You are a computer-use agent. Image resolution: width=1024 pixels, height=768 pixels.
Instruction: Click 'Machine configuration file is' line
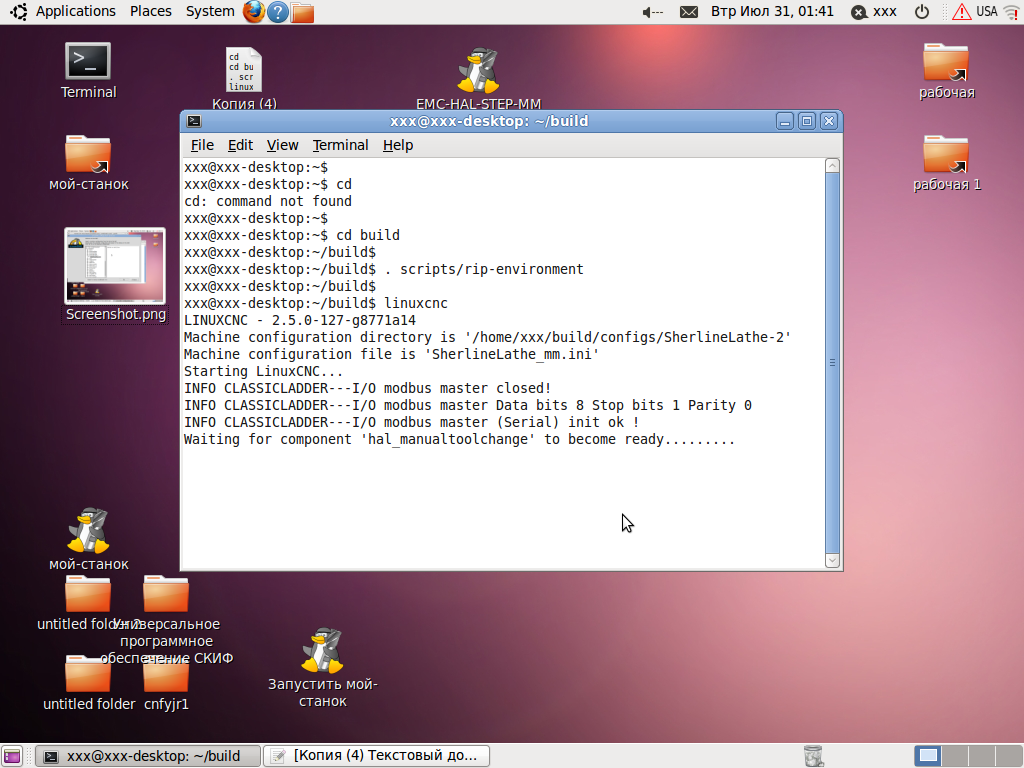coord(391,354)
